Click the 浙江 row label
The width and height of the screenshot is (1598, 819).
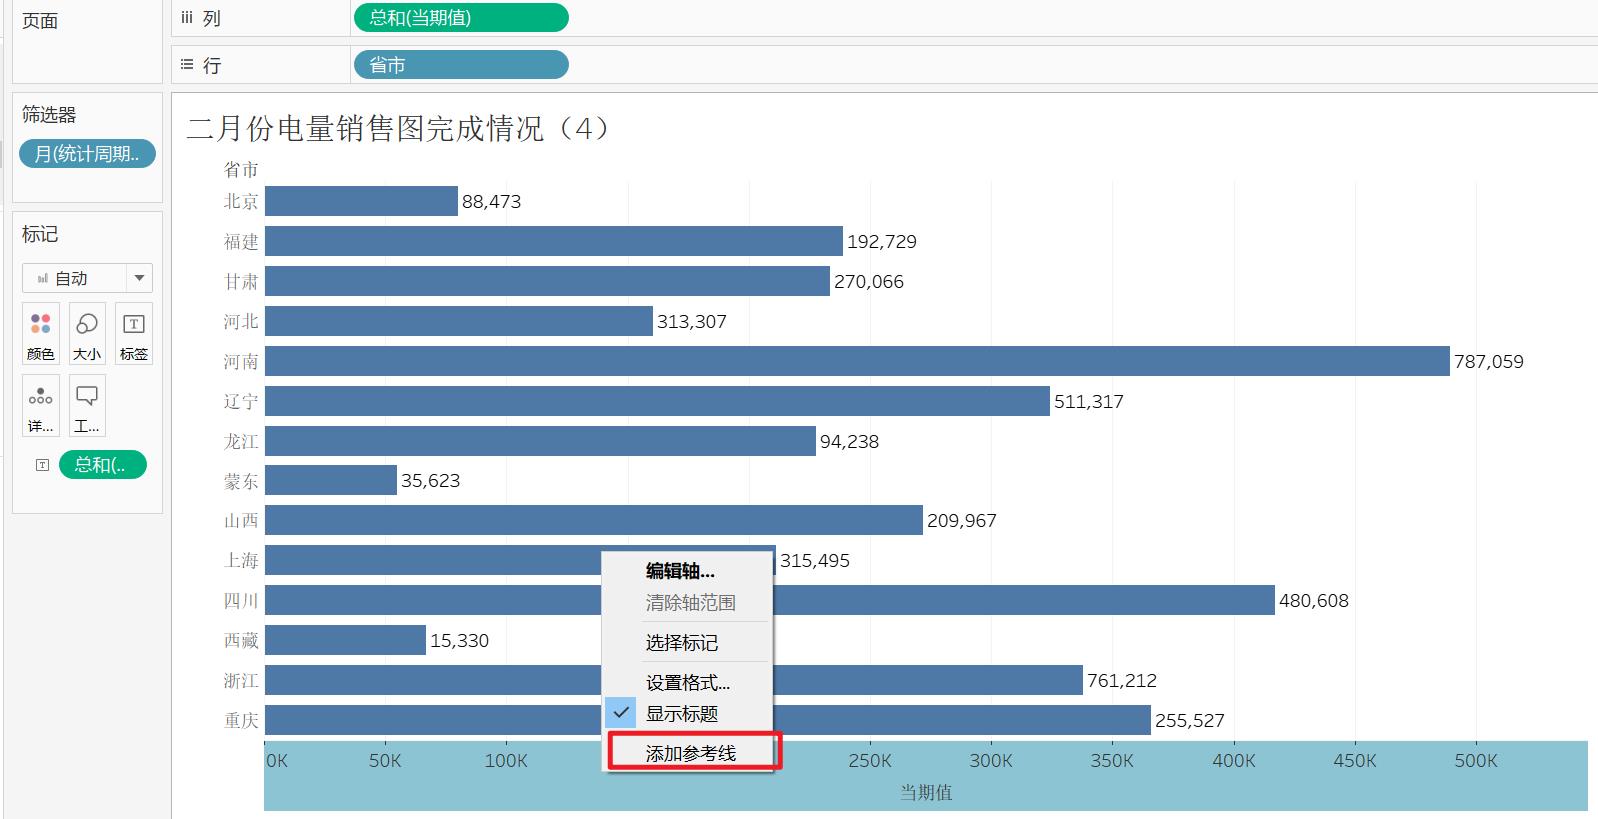tap(241, 680)
